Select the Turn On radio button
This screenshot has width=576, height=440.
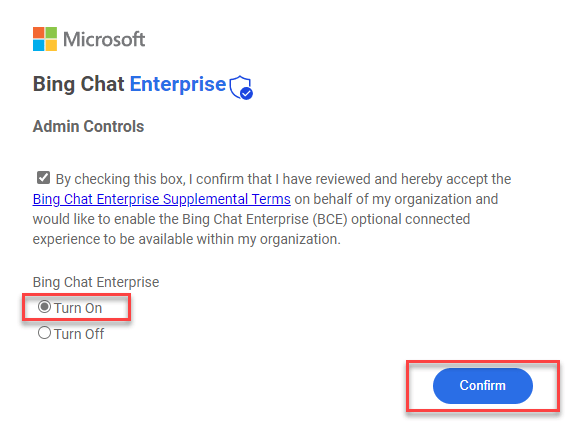pyautogui.click(x=44, y=307)
